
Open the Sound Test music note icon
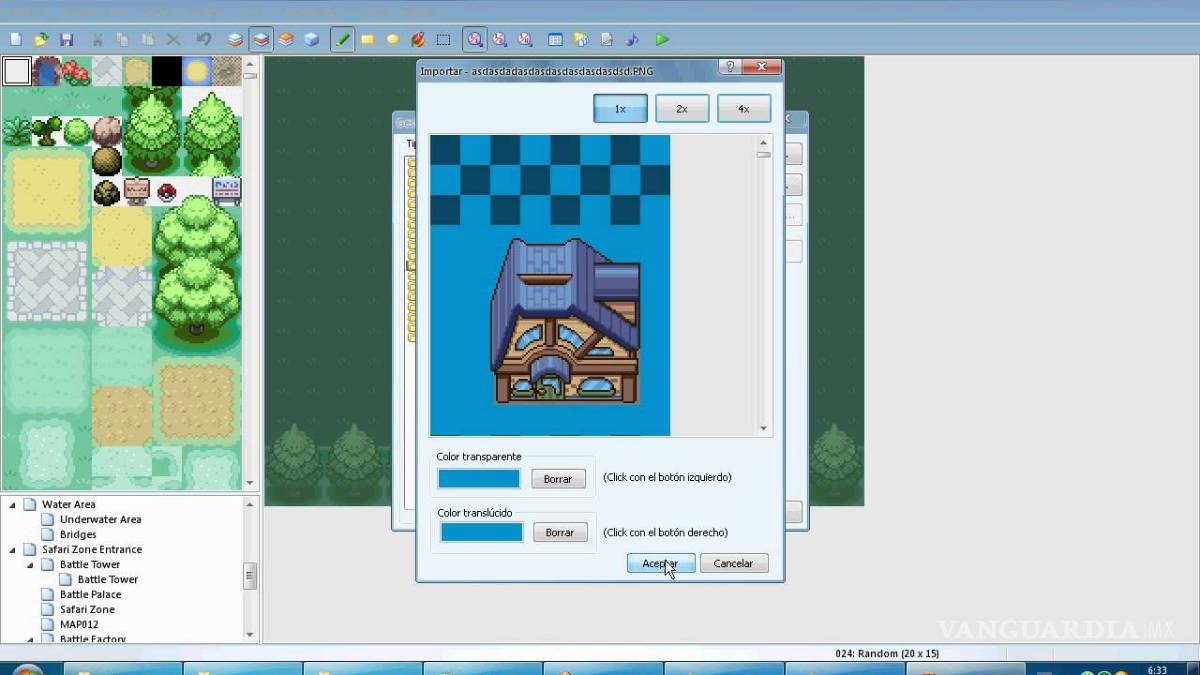click(632, 40)
